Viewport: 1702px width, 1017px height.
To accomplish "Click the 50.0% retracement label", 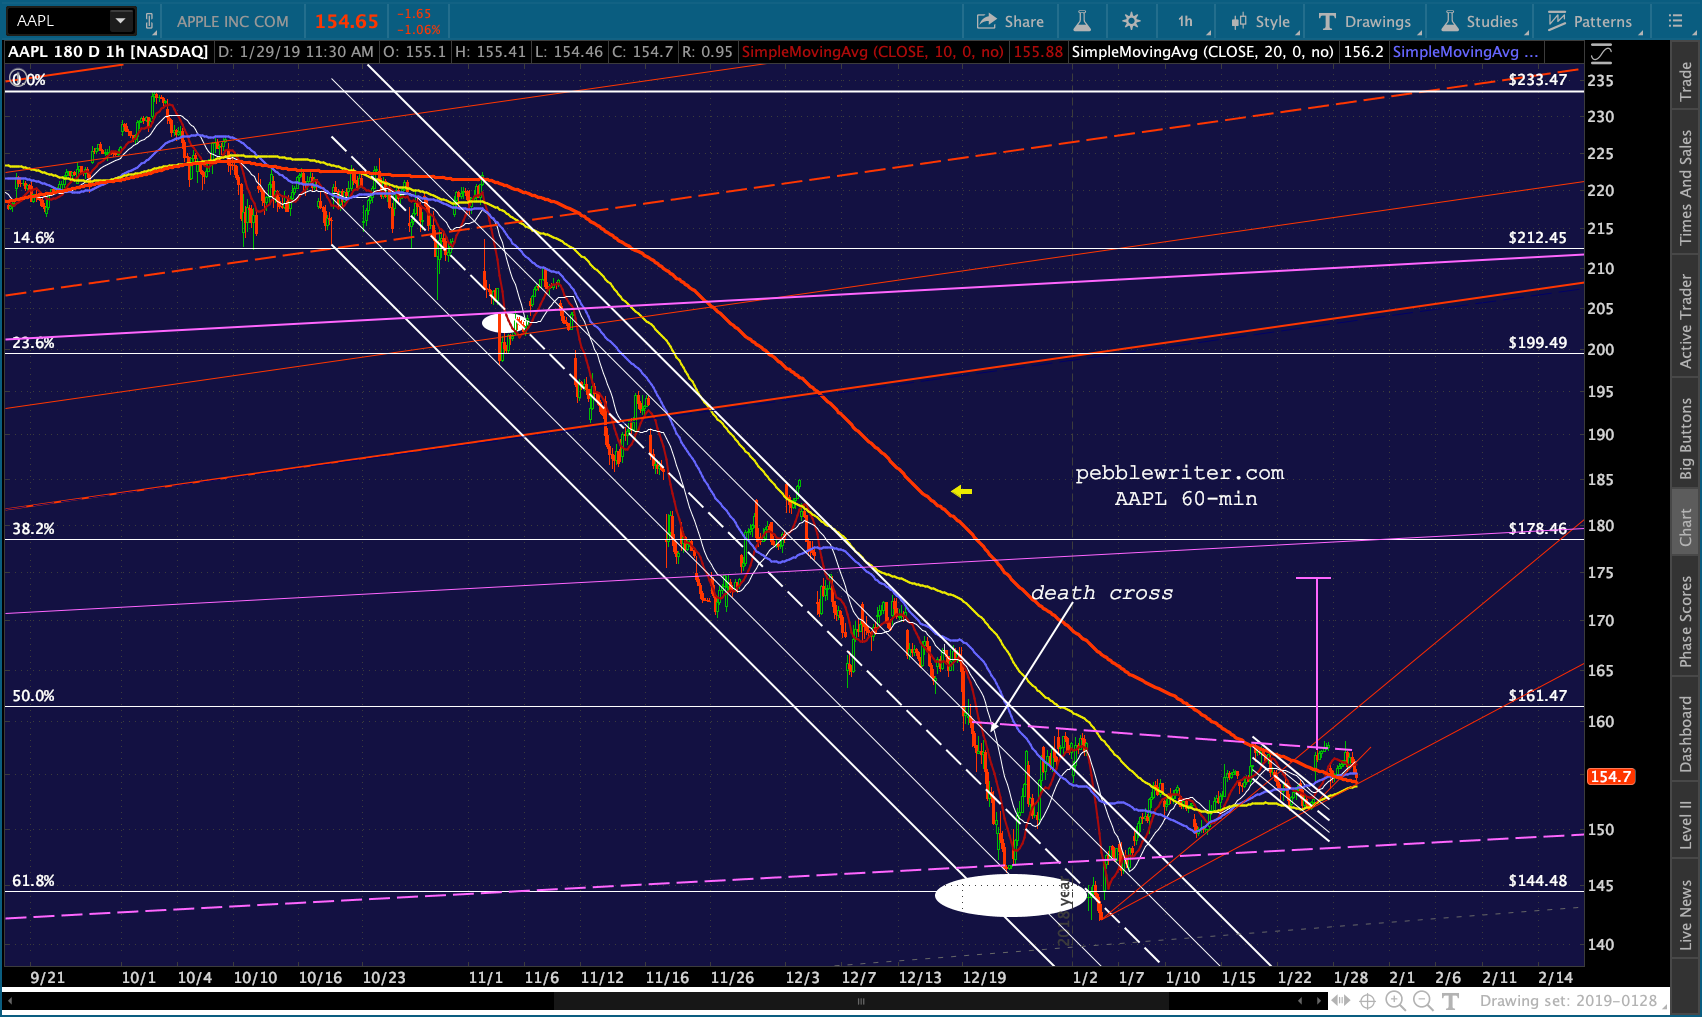I will tap(33, 696).
